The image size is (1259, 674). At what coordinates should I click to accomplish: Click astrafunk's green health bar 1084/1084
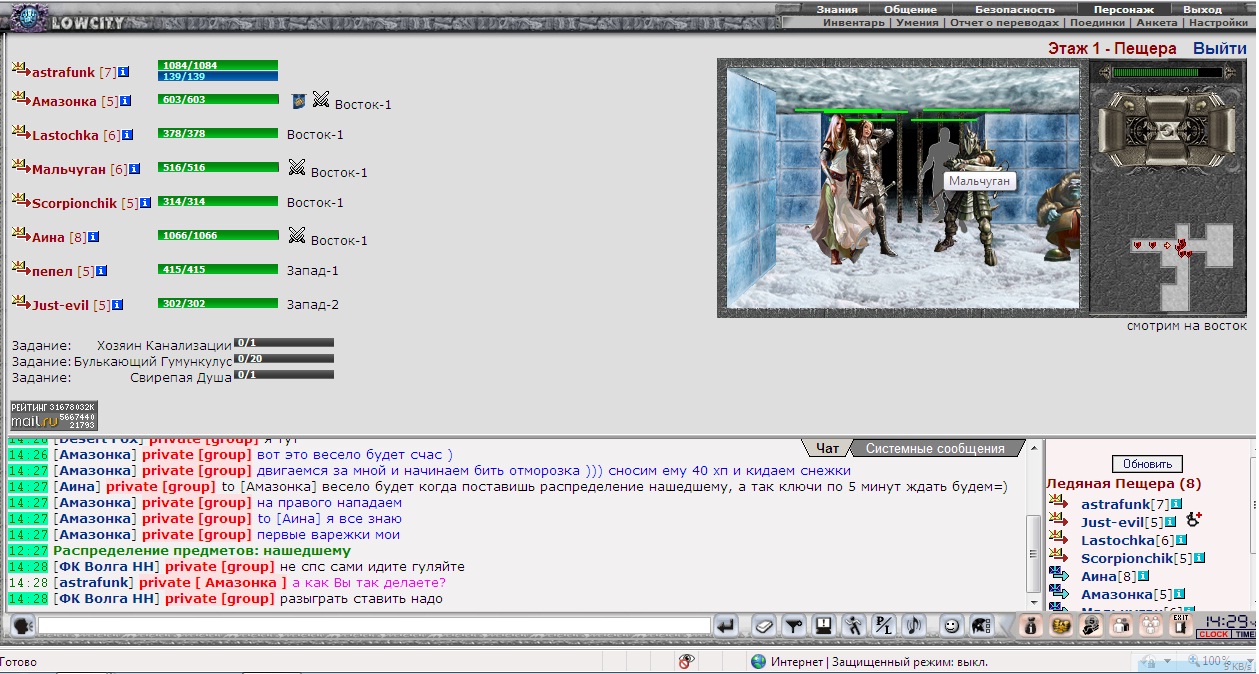coord(217,65)
